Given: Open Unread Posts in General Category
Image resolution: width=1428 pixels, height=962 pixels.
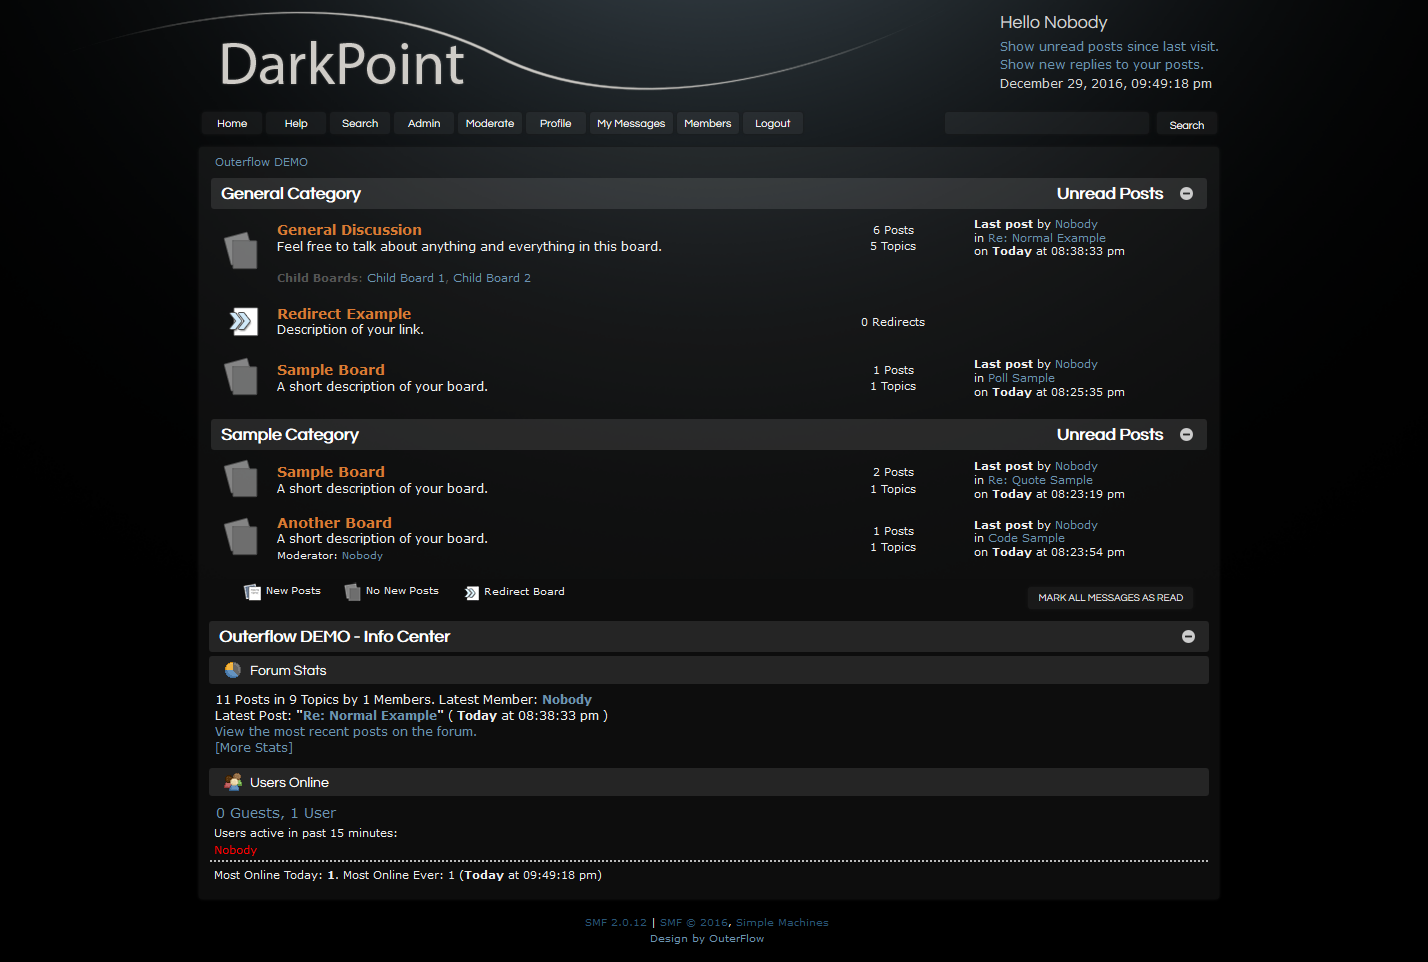Looking at the screenshot, I should tap(1110, 194).
